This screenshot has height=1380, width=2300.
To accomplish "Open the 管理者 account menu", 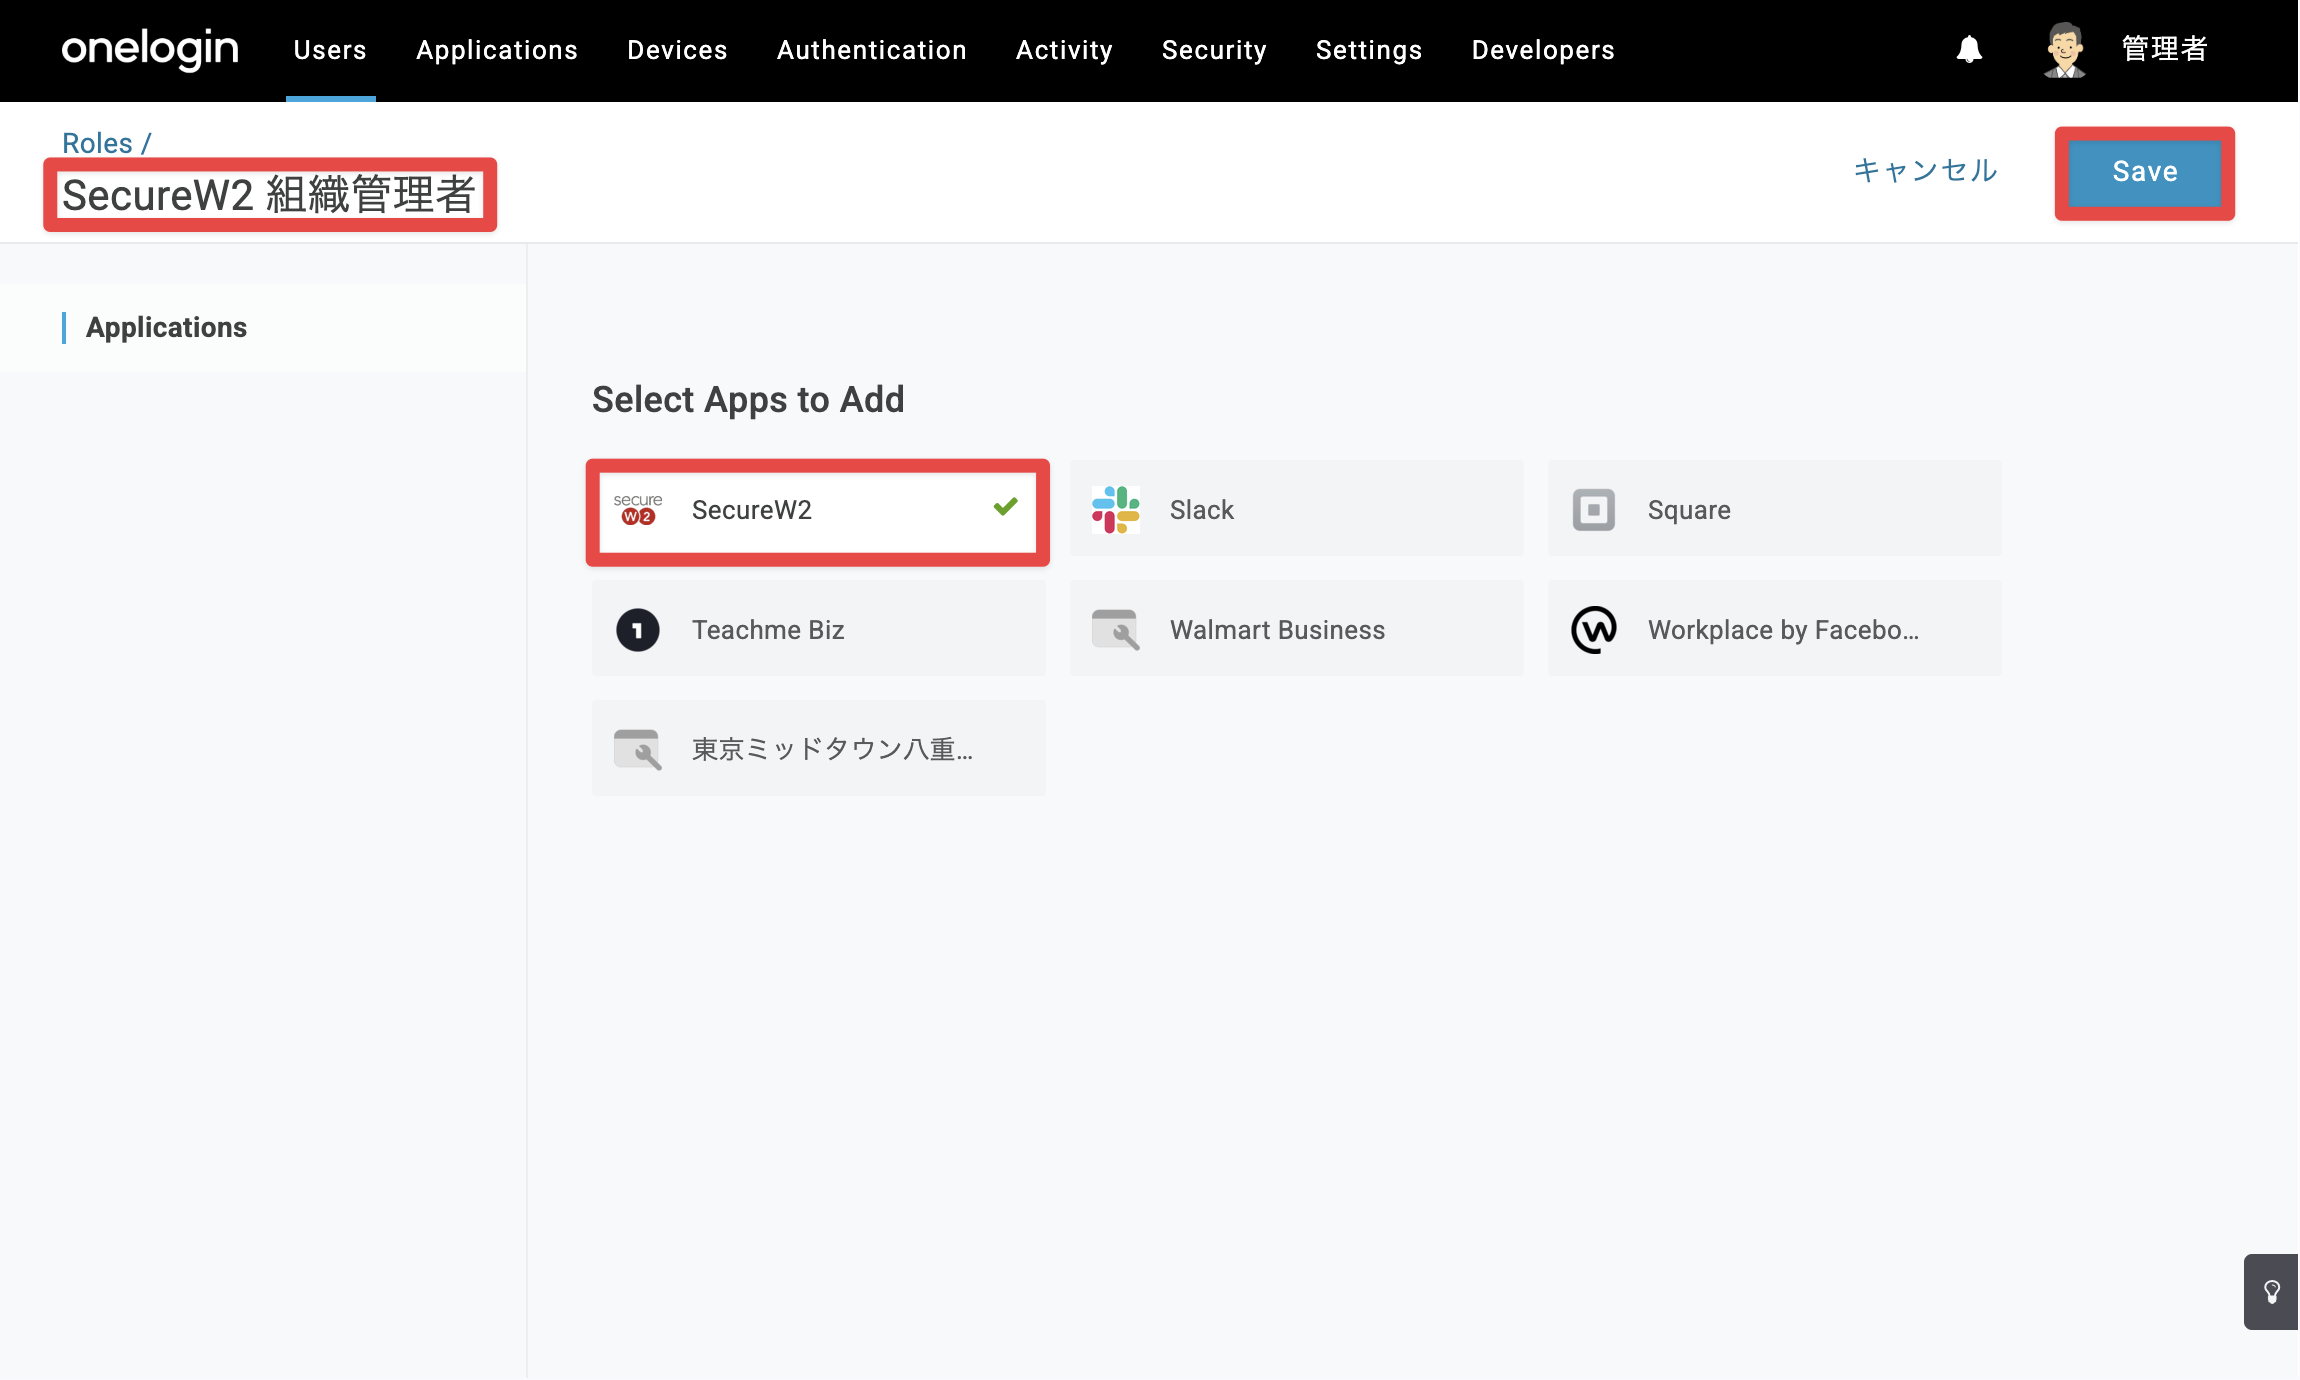I will (x=2164, y=49).
